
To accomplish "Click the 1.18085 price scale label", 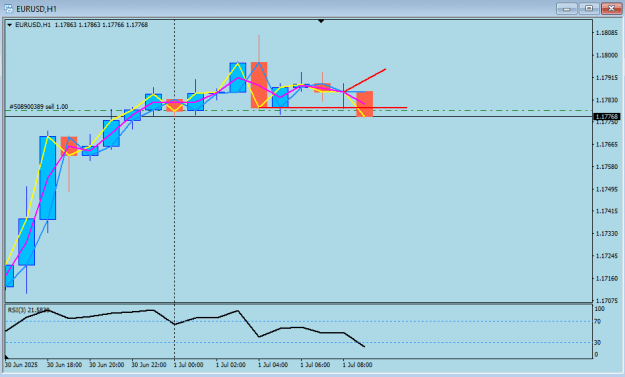I will click(x=607, y=33).
